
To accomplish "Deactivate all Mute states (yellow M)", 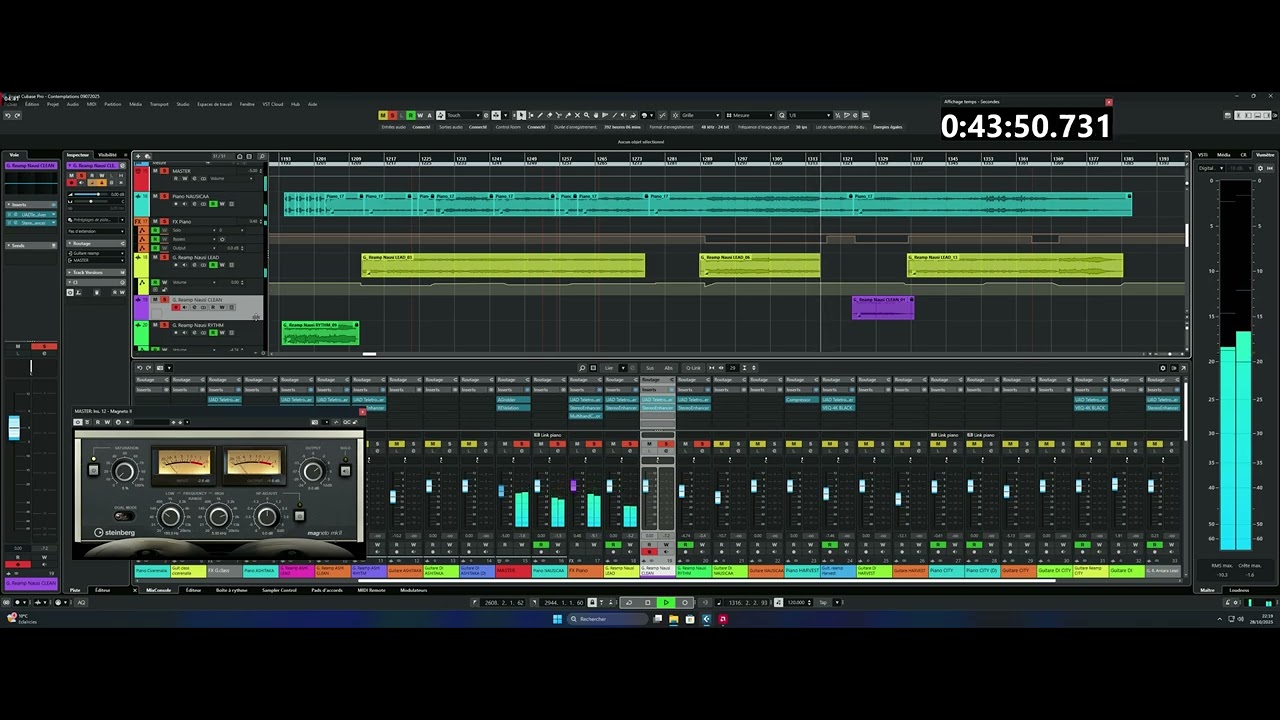I will click(x=383, y=115).
